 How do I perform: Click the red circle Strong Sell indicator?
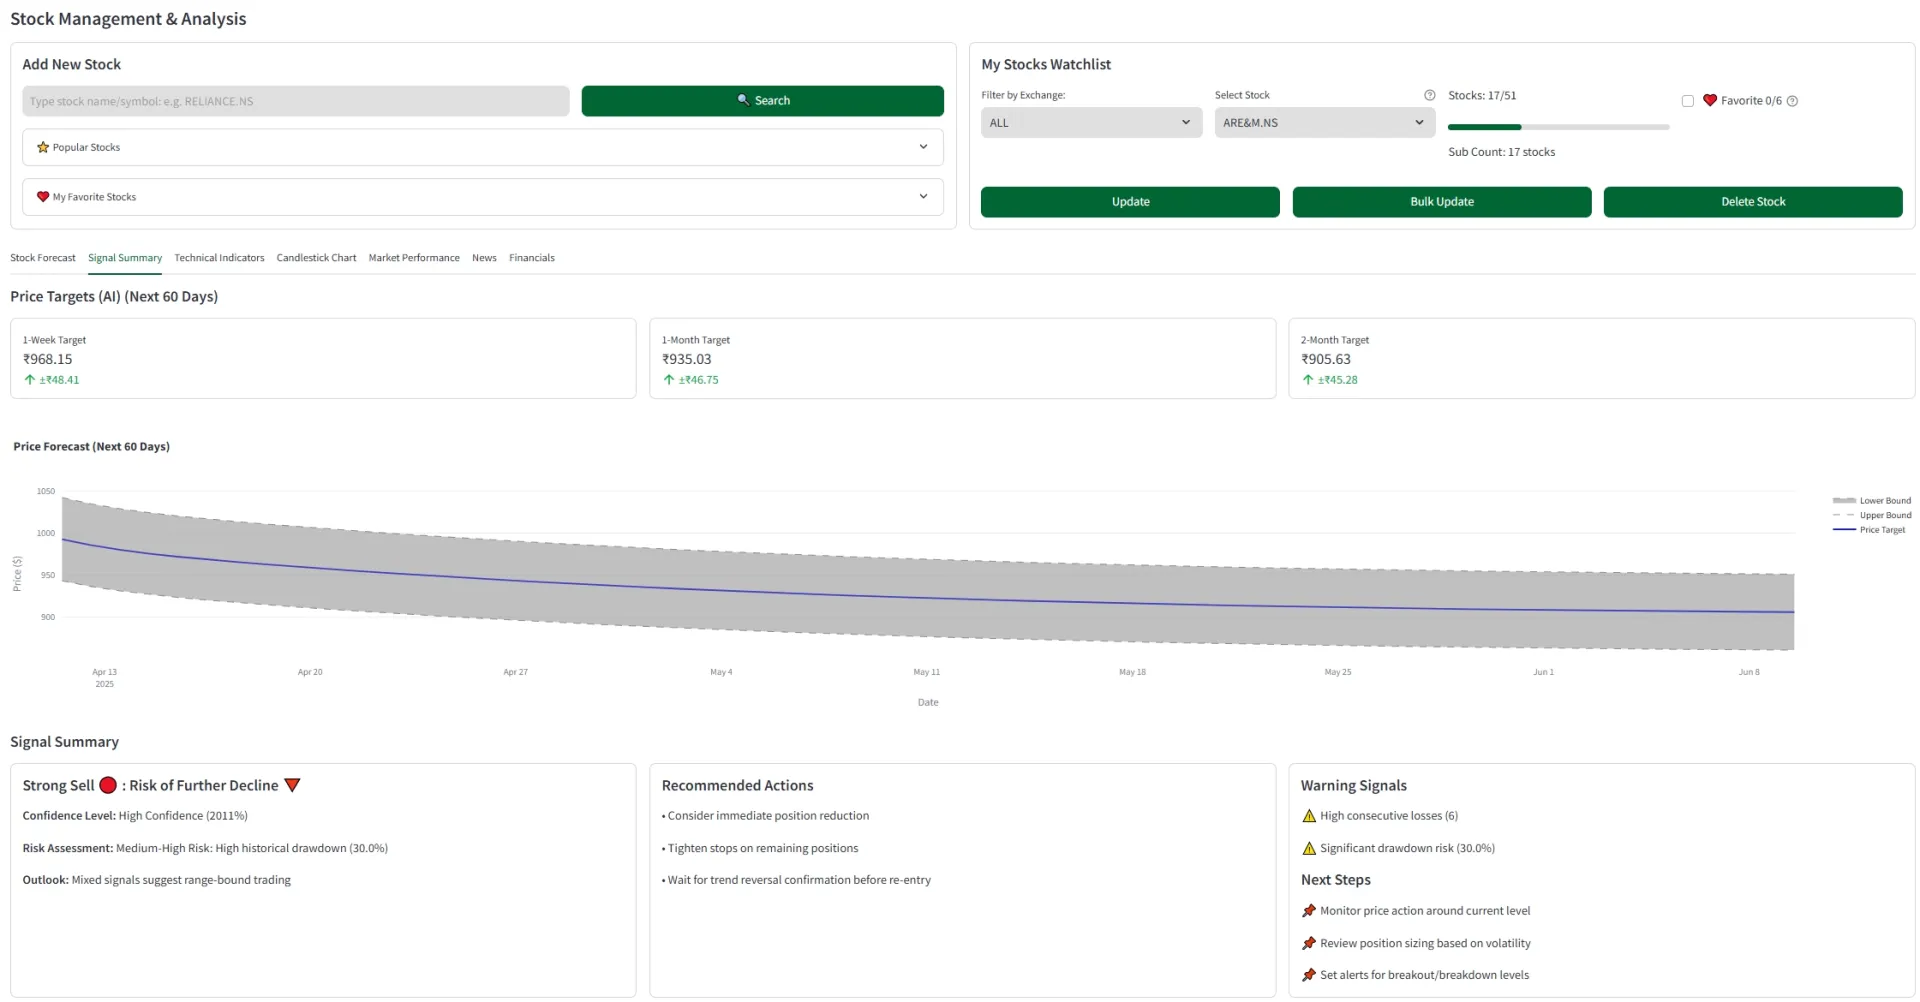108,785
